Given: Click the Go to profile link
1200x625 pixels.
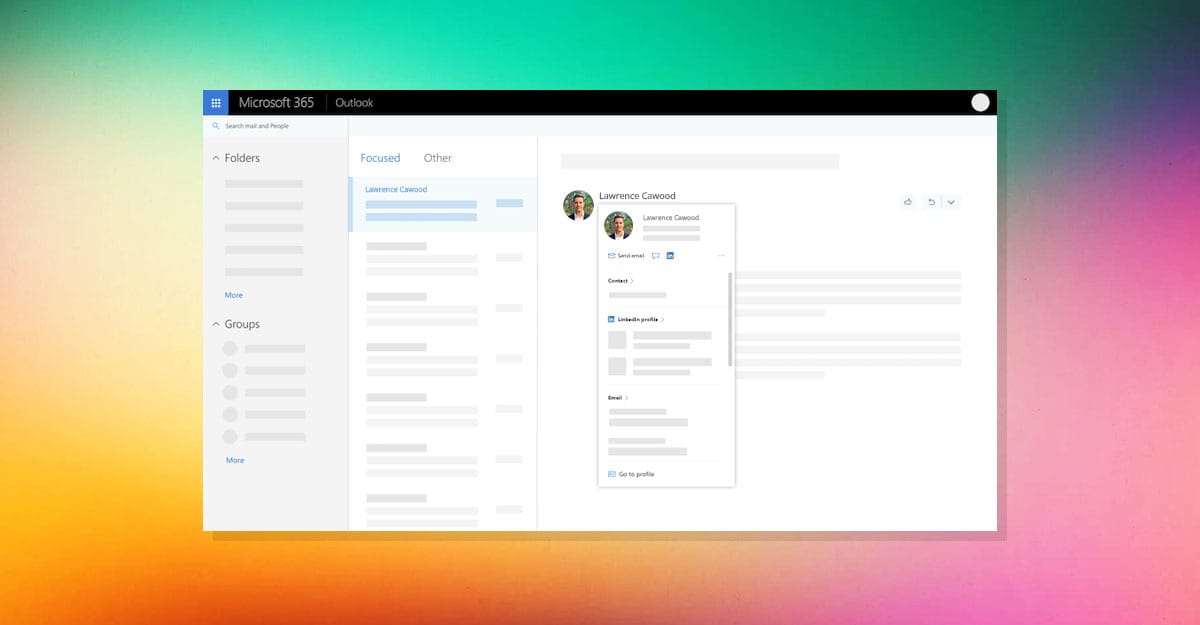Looking at the screenshot, I should [x=633, y=473].
